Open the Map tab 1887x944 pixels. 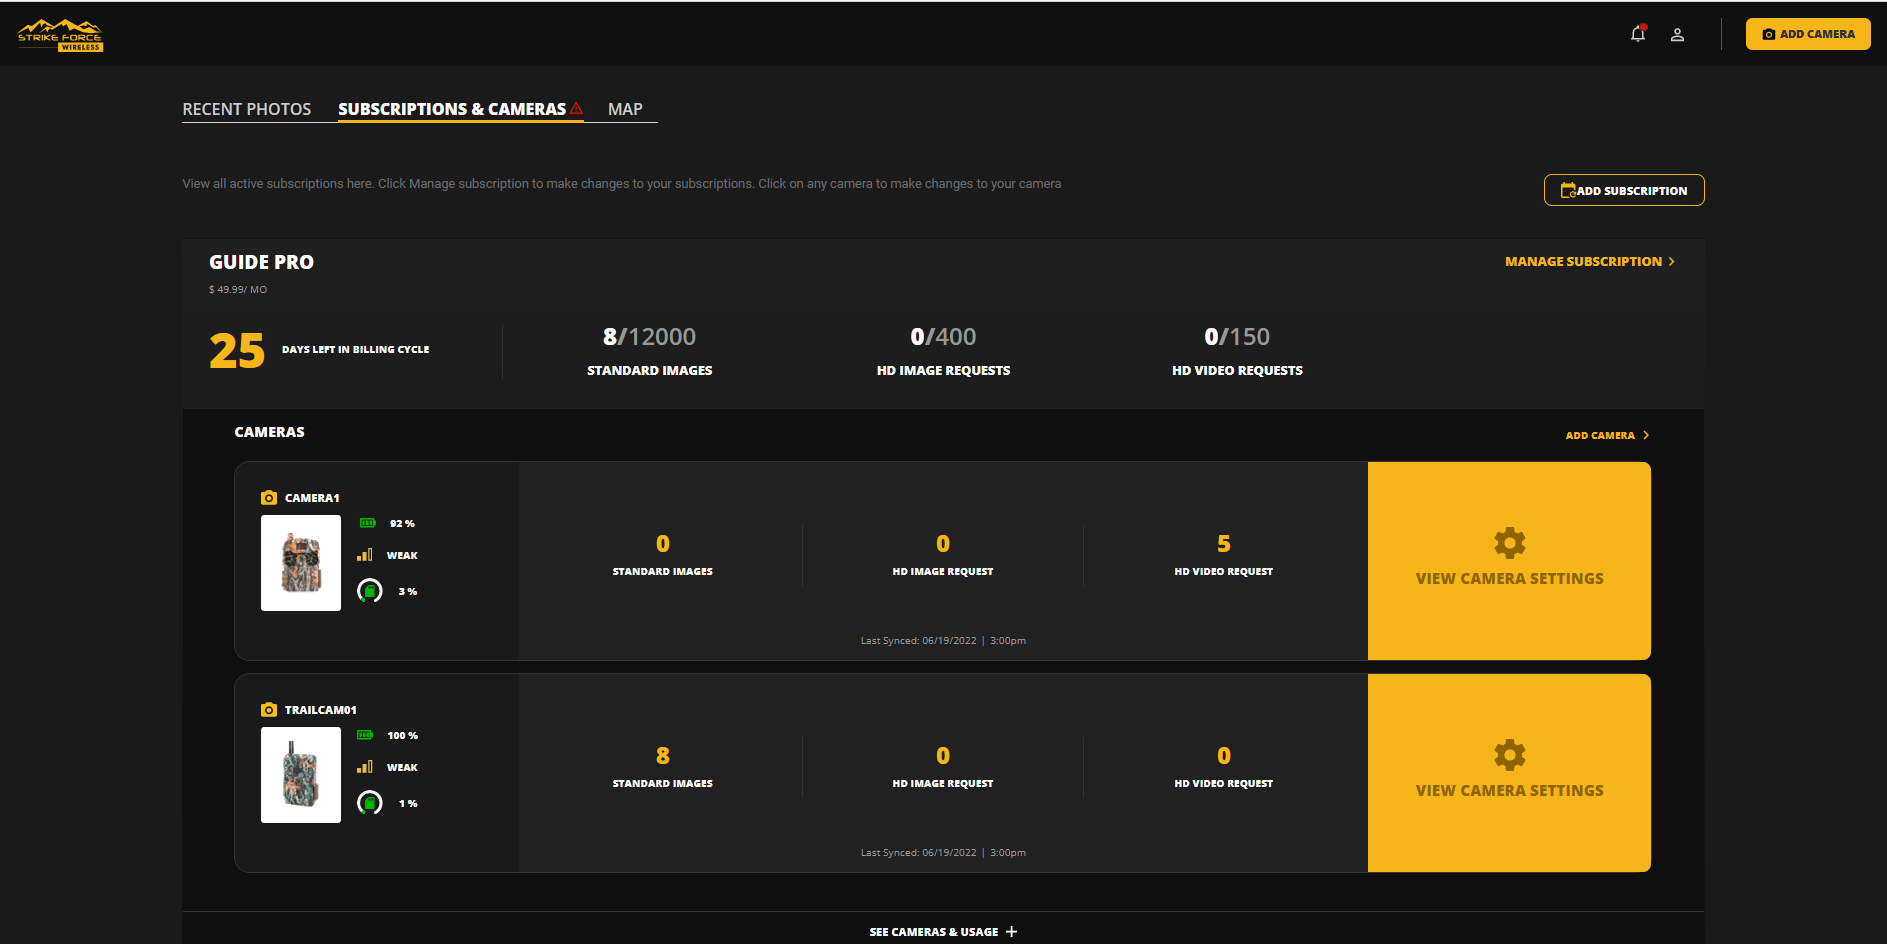(x=625, y=109)
